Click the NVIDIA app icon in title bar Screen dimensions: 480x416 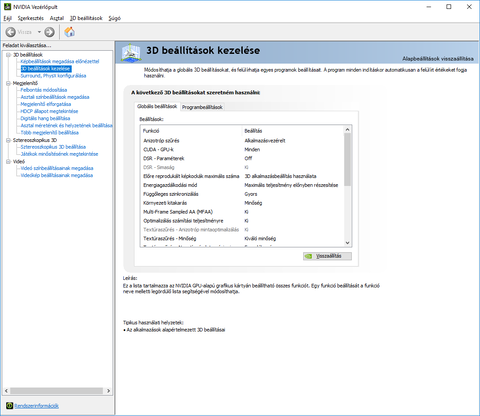click(7, 7)
